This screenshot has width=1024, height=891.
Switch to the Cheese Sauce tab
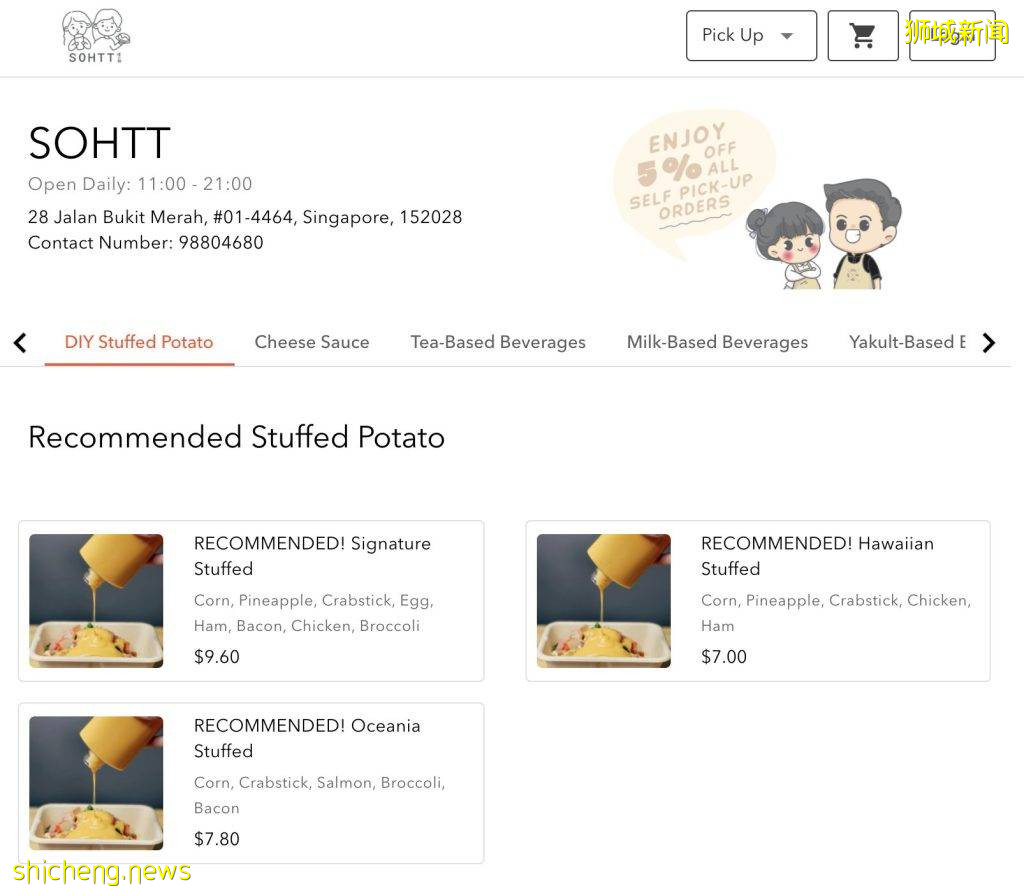312,342
